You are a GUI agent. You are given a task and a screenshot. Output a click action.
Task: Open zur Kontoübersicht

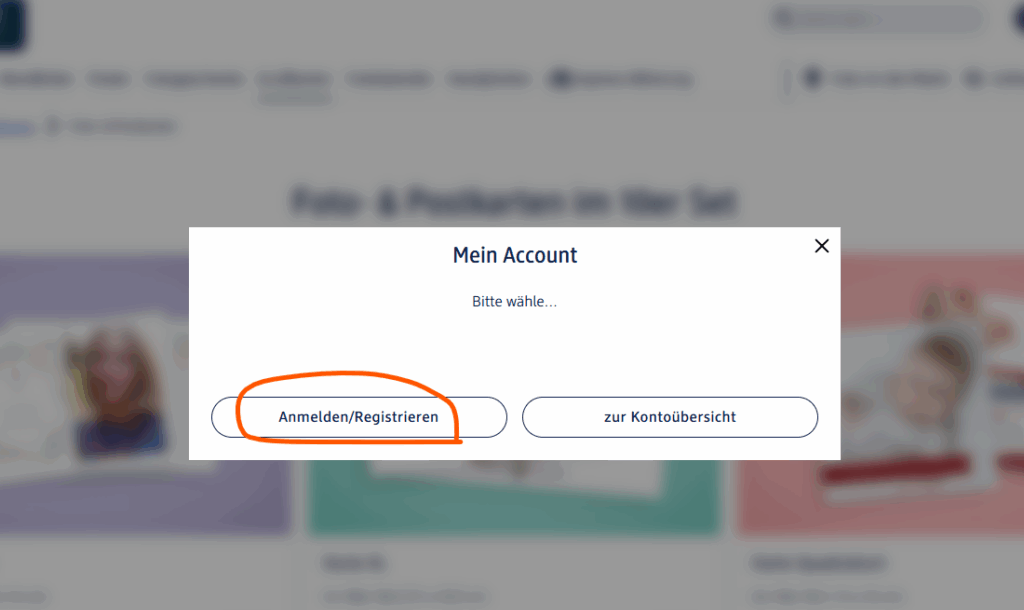coord(670,417)
